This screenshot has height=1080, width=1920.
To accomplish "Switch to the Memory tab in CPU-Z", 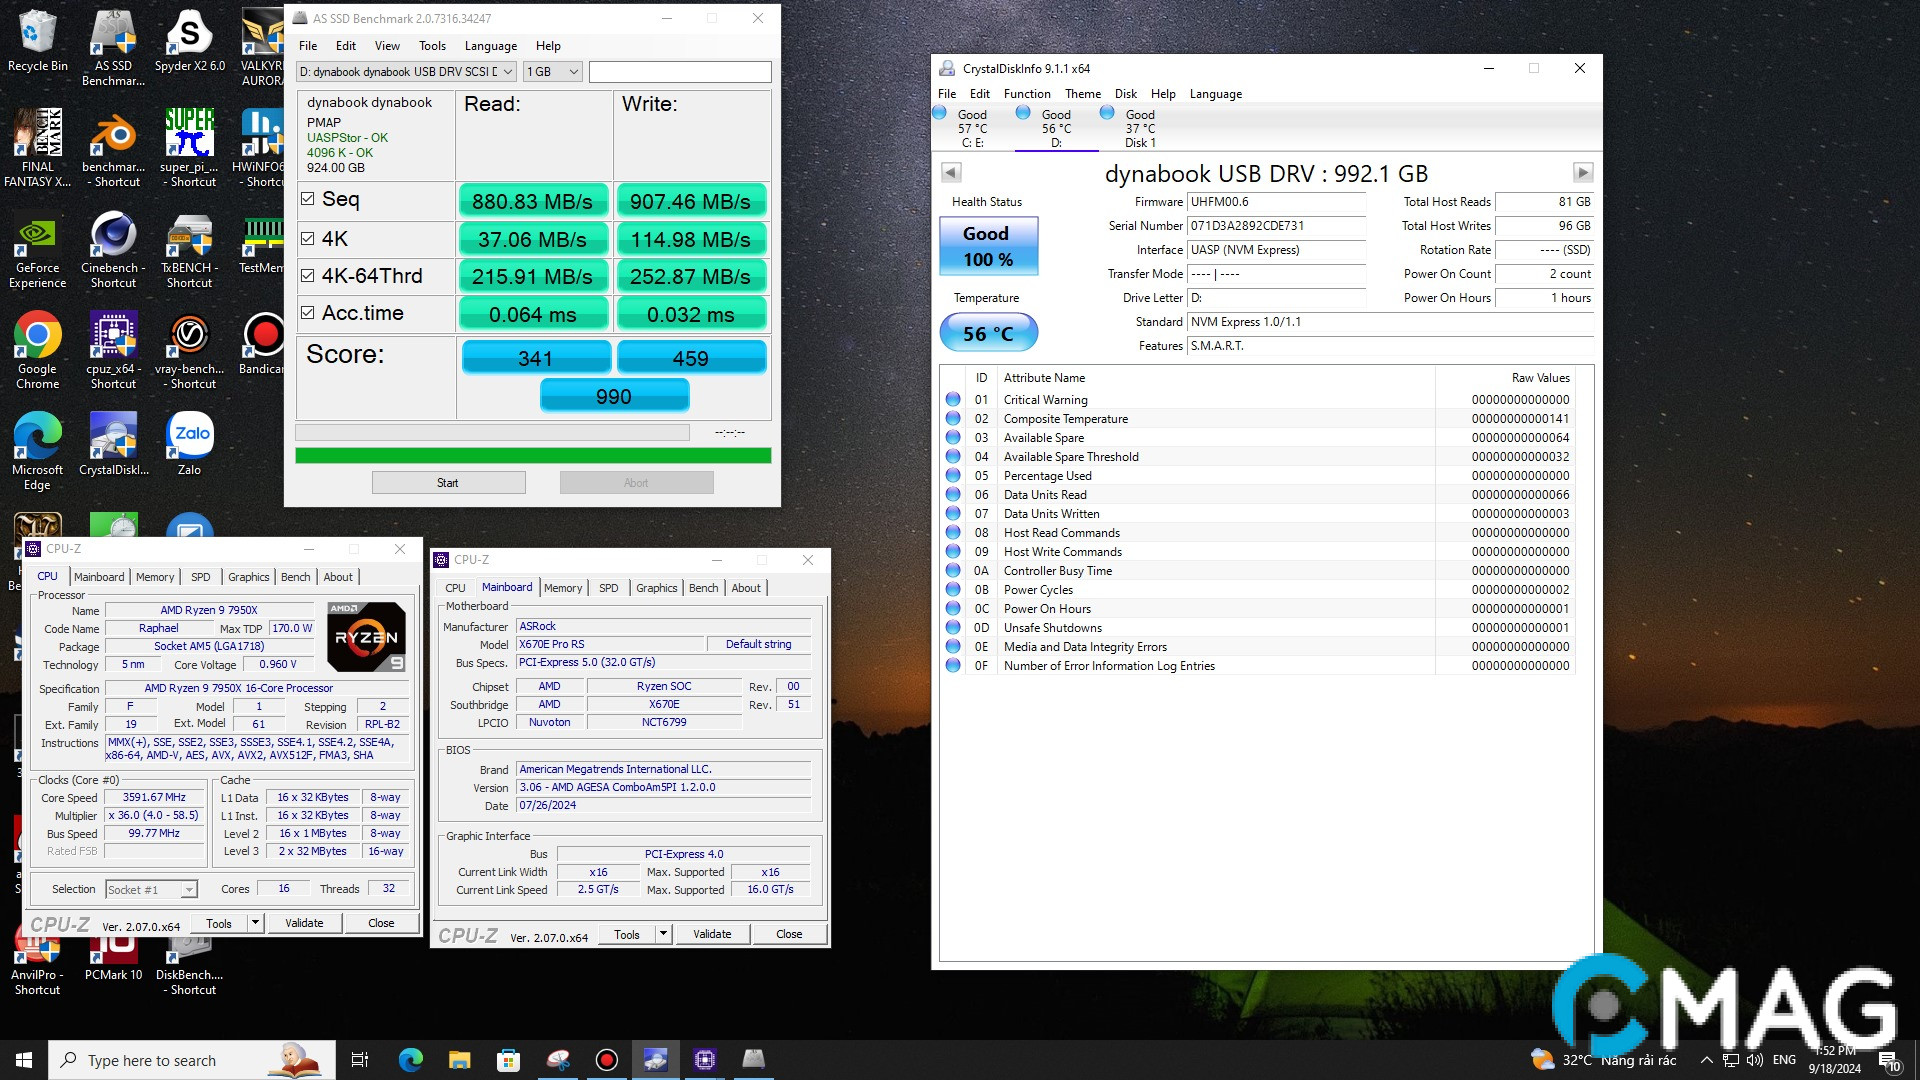I will click(155, 577).
